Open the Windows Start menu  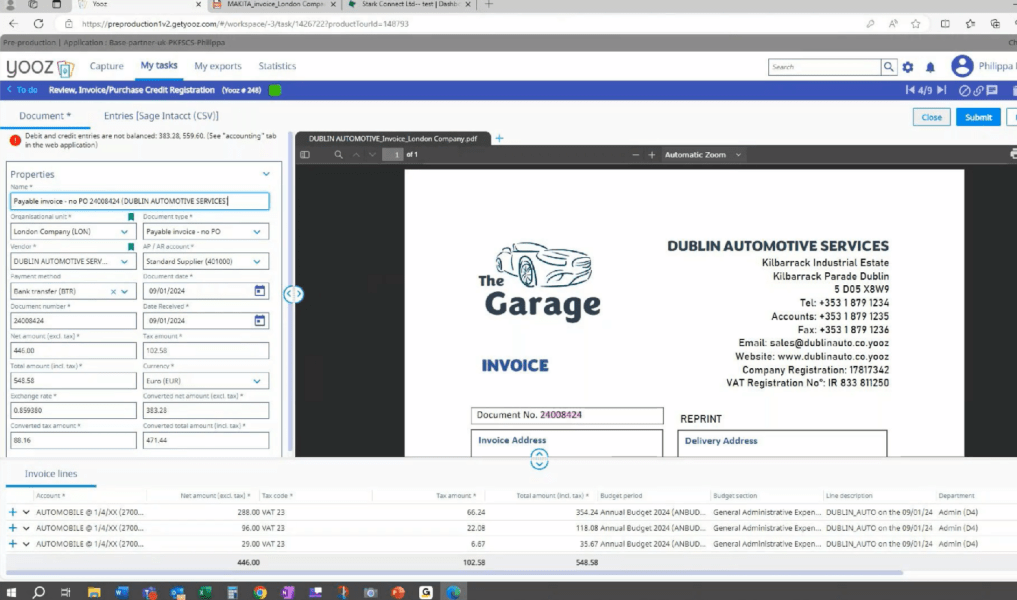tap(11, 592)
